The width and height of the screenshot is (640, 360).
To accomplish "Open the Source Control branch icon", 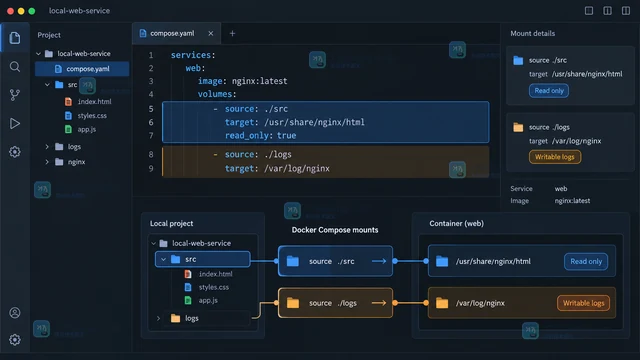I will [15, 95].
